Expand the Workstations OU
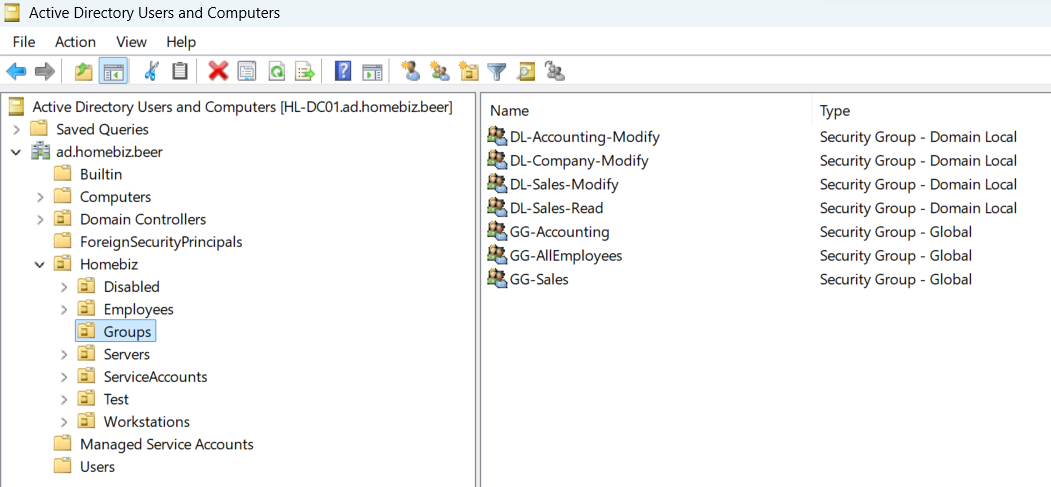This screenshot has width=1051, height=487. point(64,422)
